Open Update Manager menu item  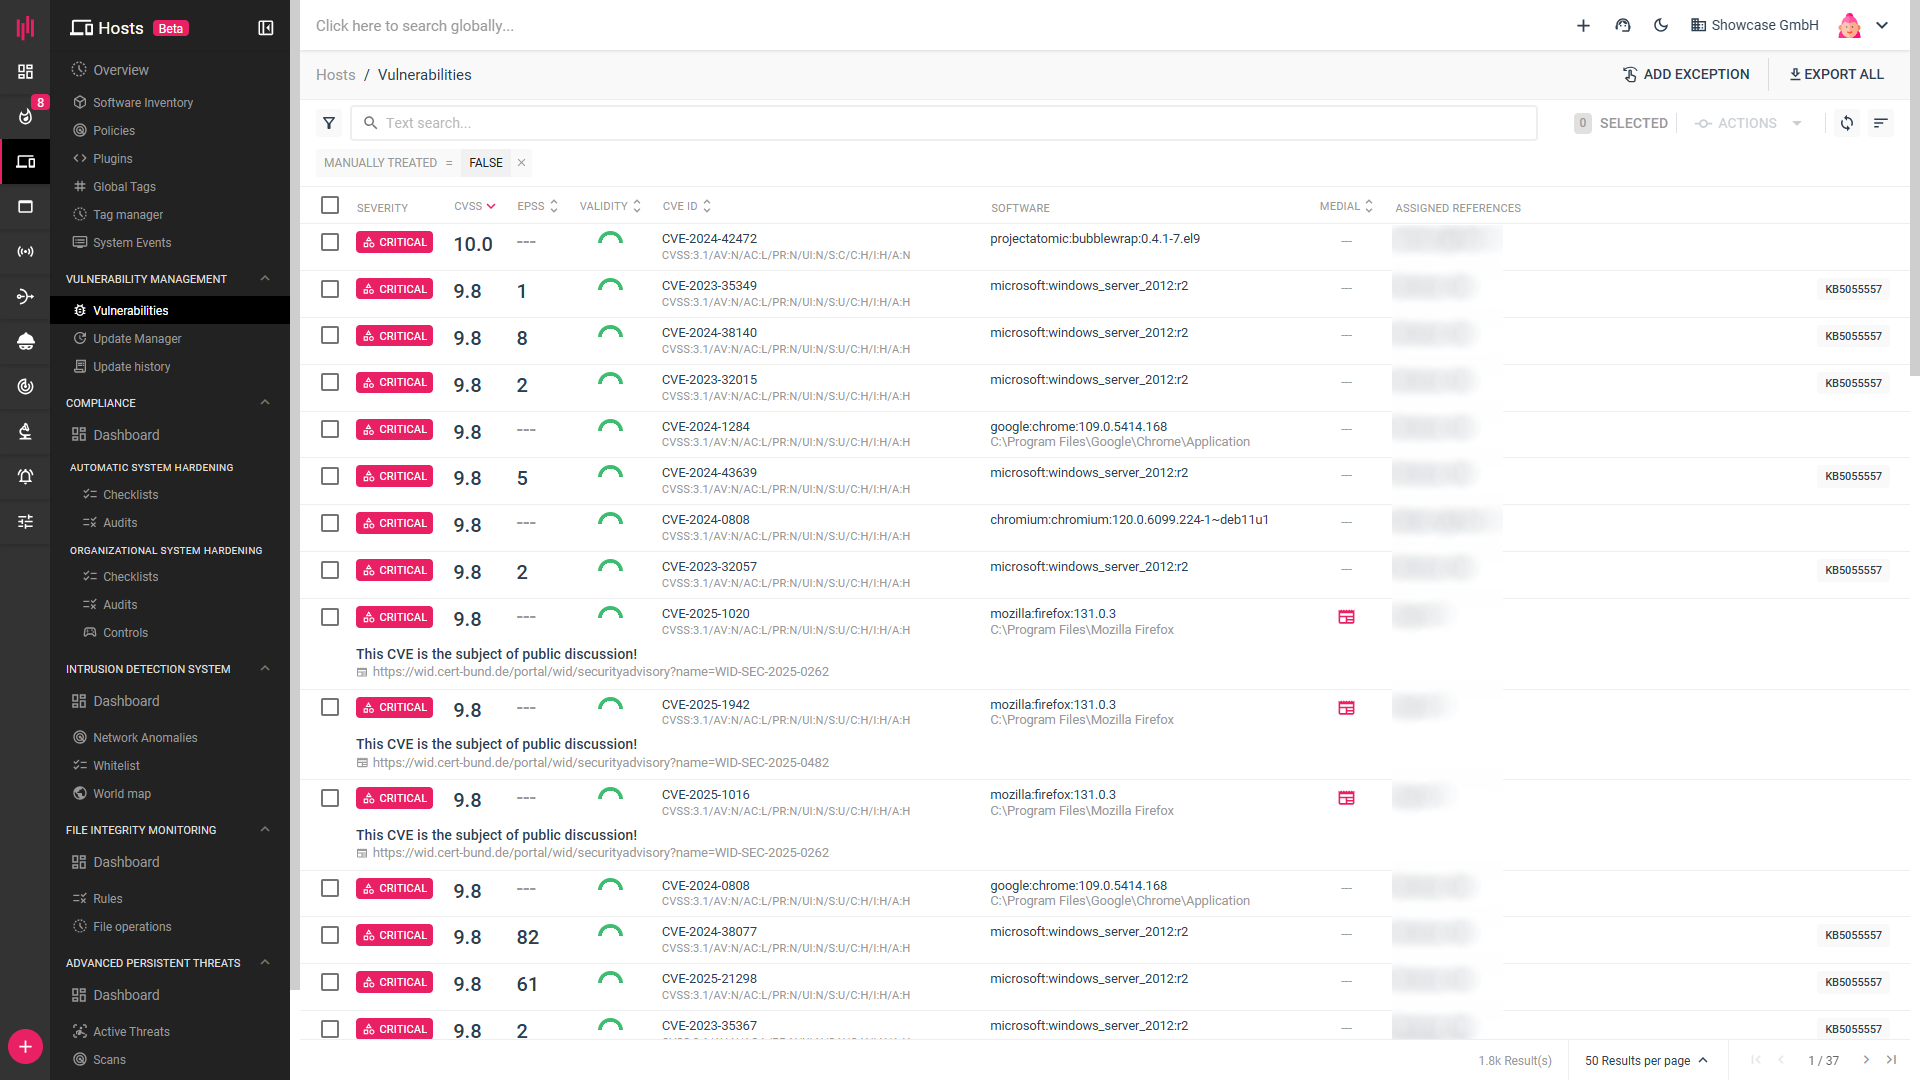(137, 339)
